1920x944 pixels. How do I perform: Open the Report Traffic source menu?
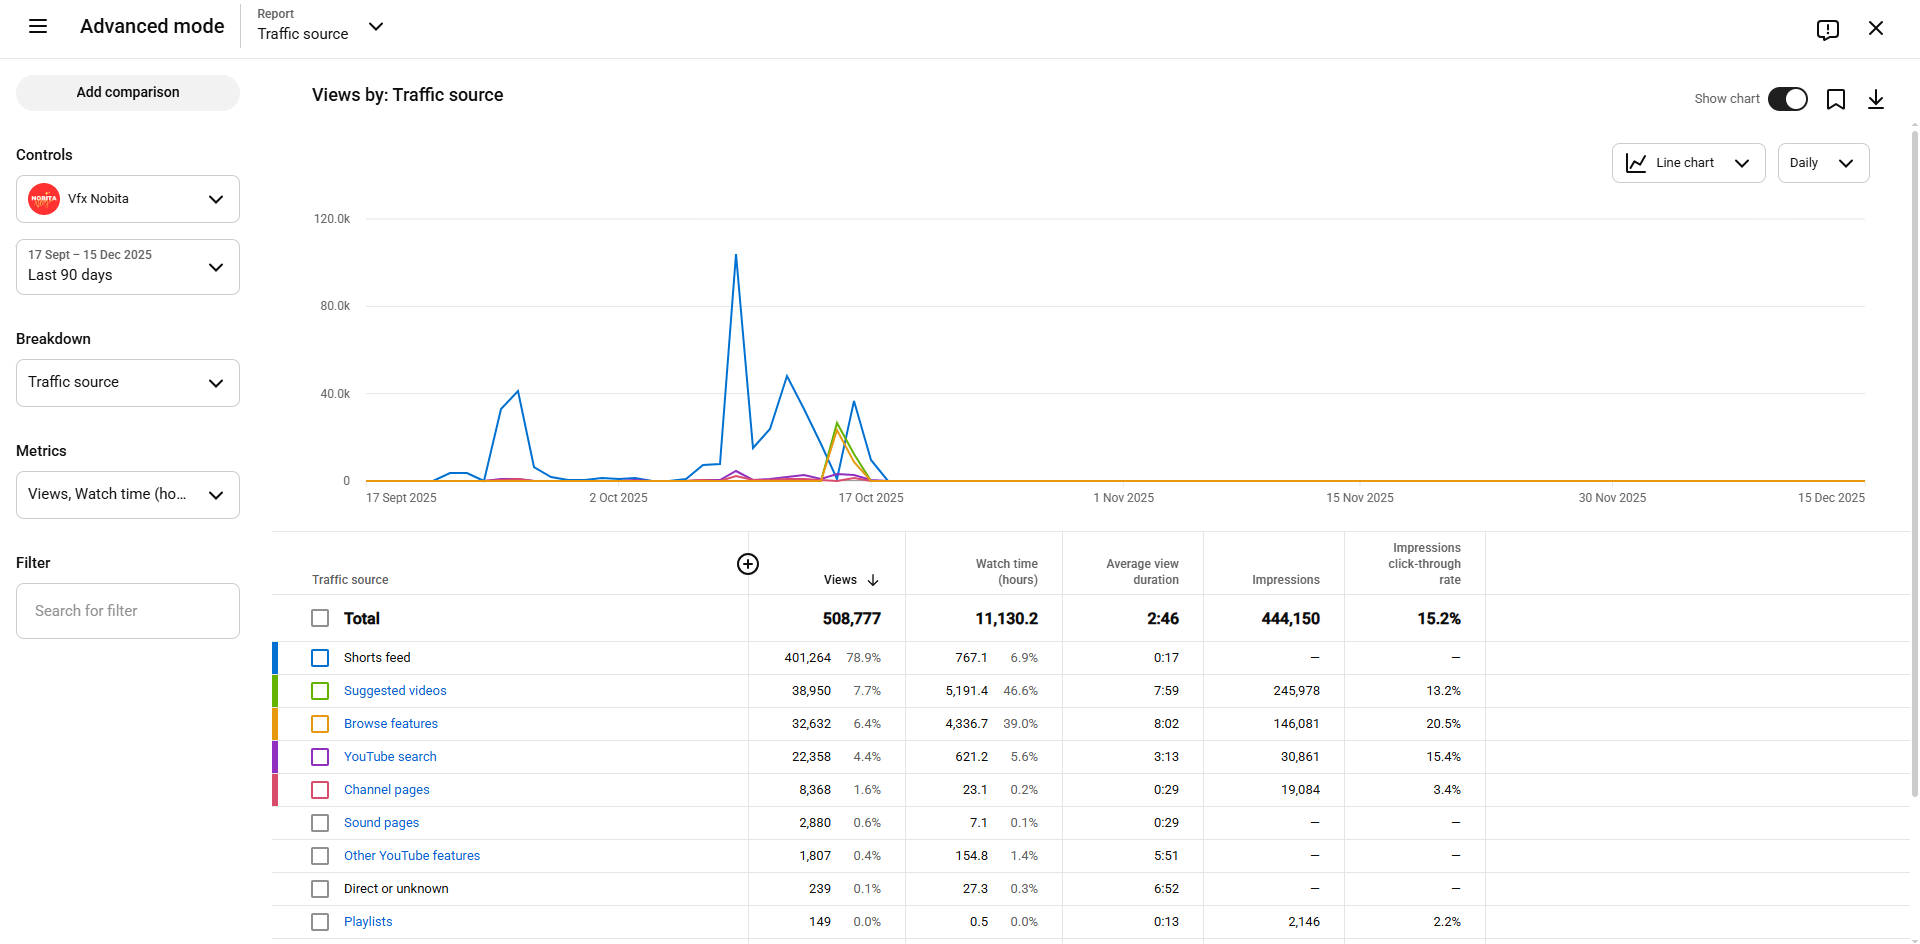tap(320, 27)
